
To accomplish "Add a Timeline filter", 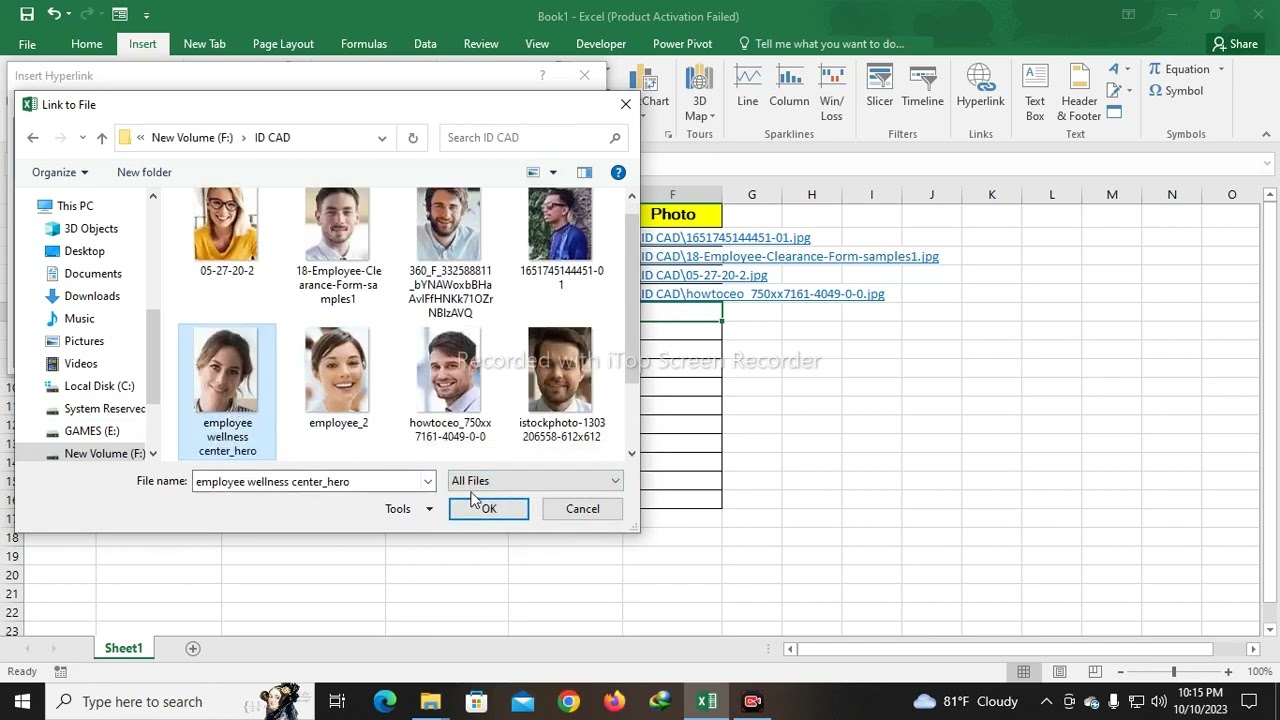I will pos(922,86).
